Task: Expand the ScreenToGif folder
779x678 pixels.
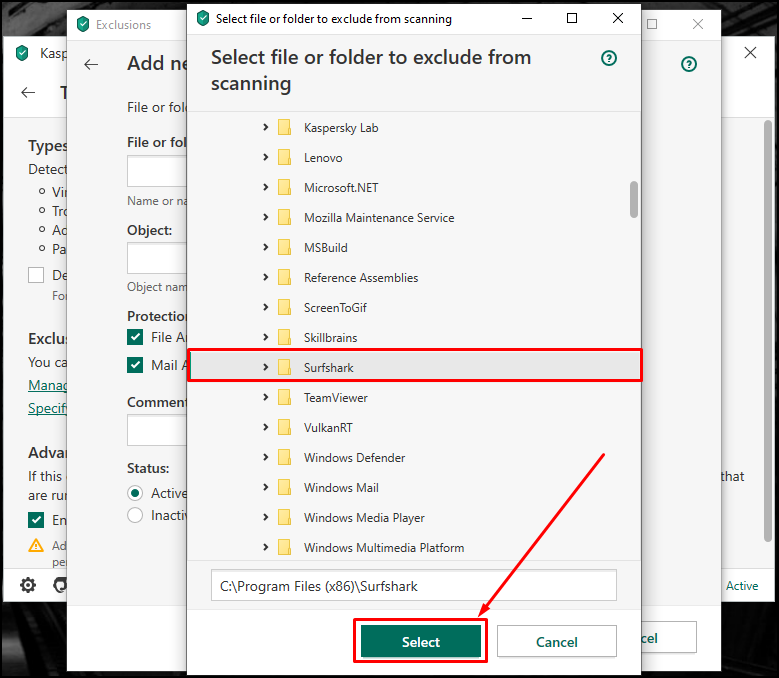Action: pos(266,307)
